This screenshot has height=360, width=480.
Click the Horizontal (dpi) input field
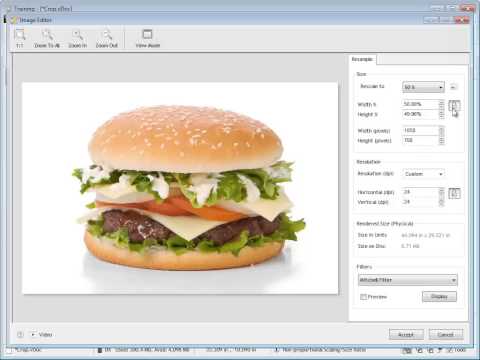click(x=420, y=192)
